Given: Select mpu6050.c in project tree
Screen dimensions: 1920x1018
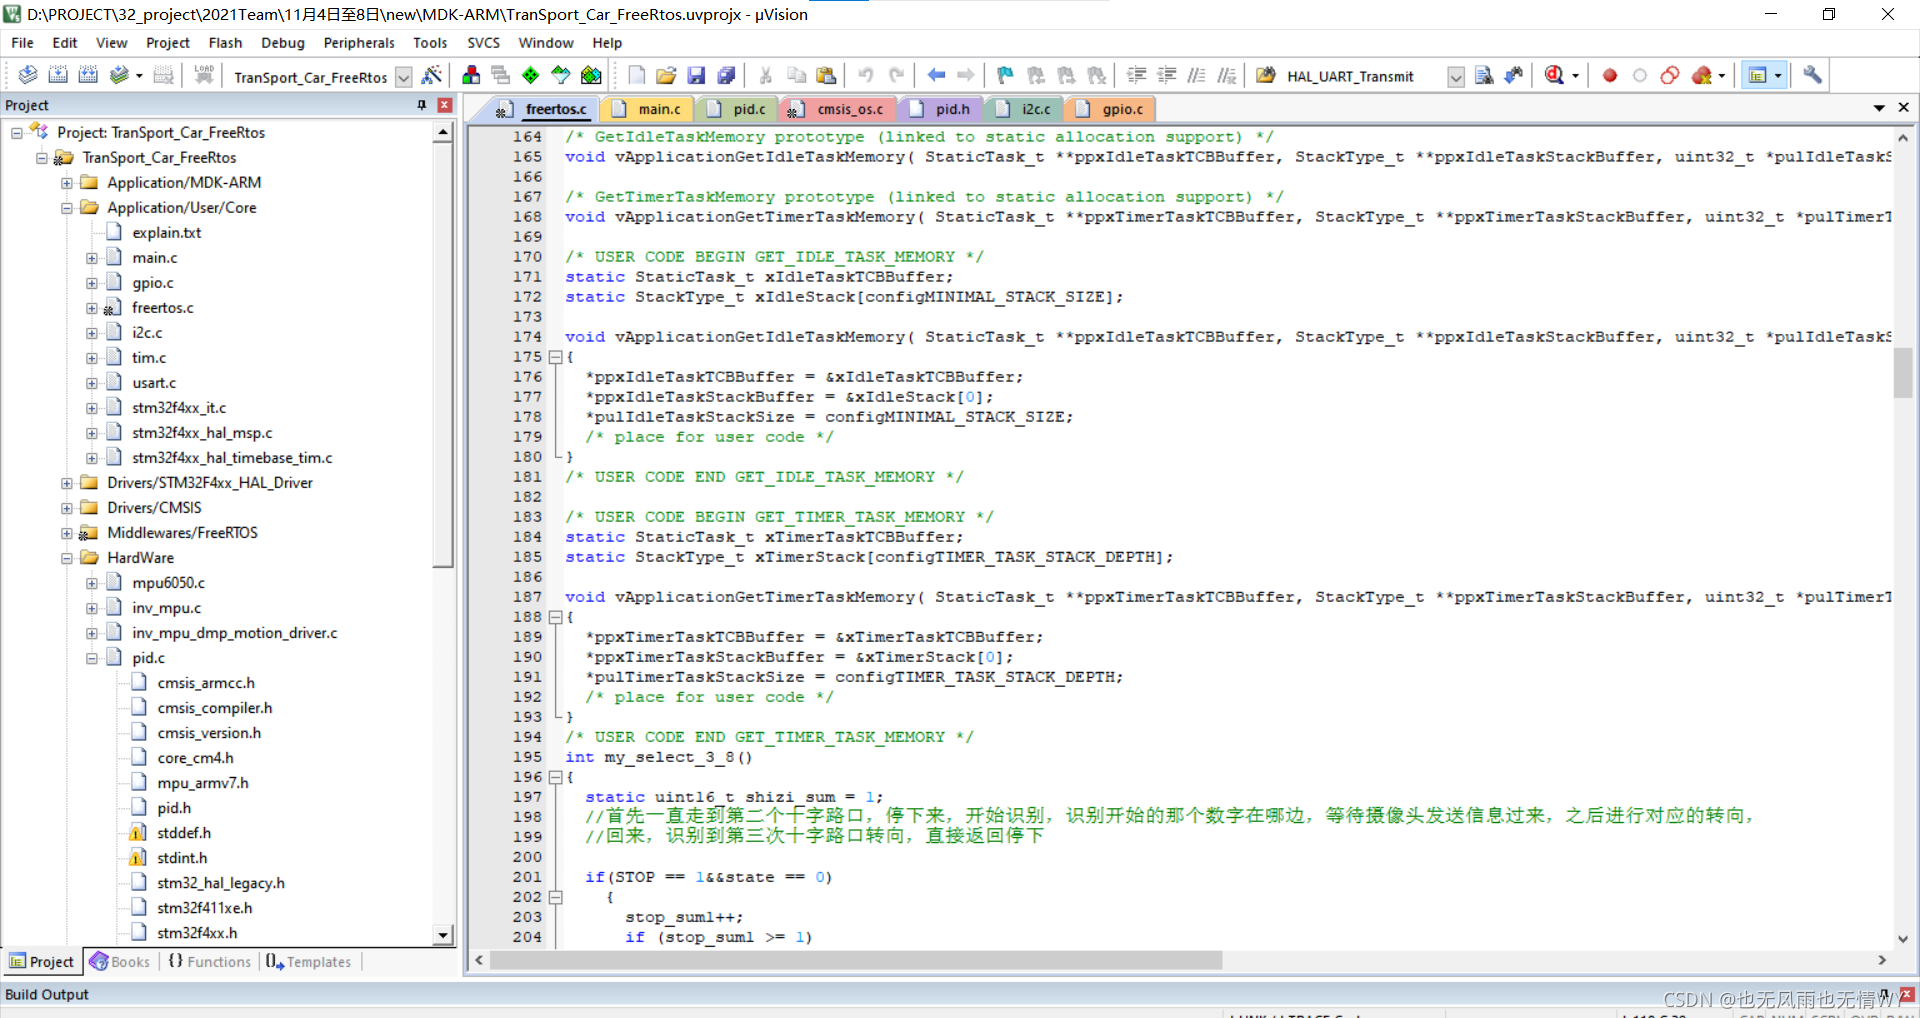Looking at the screenshot, I should tap(168, 583).
